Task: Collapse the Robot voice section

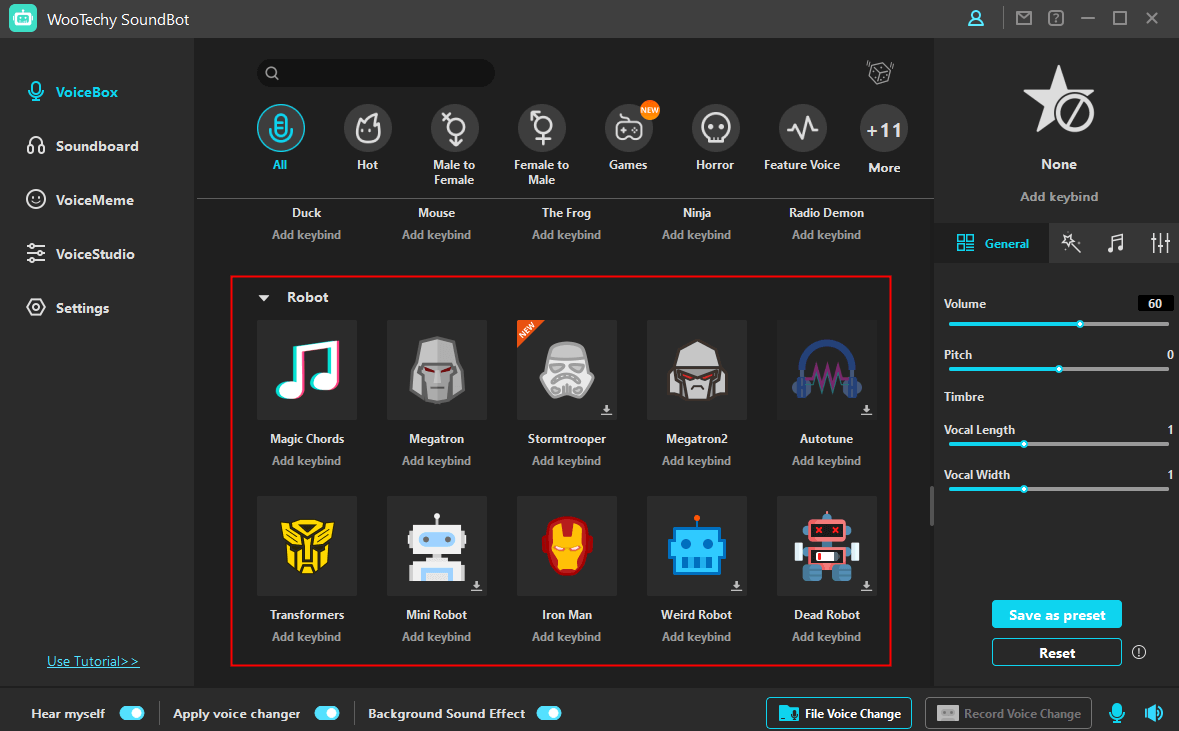Action: [264, 298]
